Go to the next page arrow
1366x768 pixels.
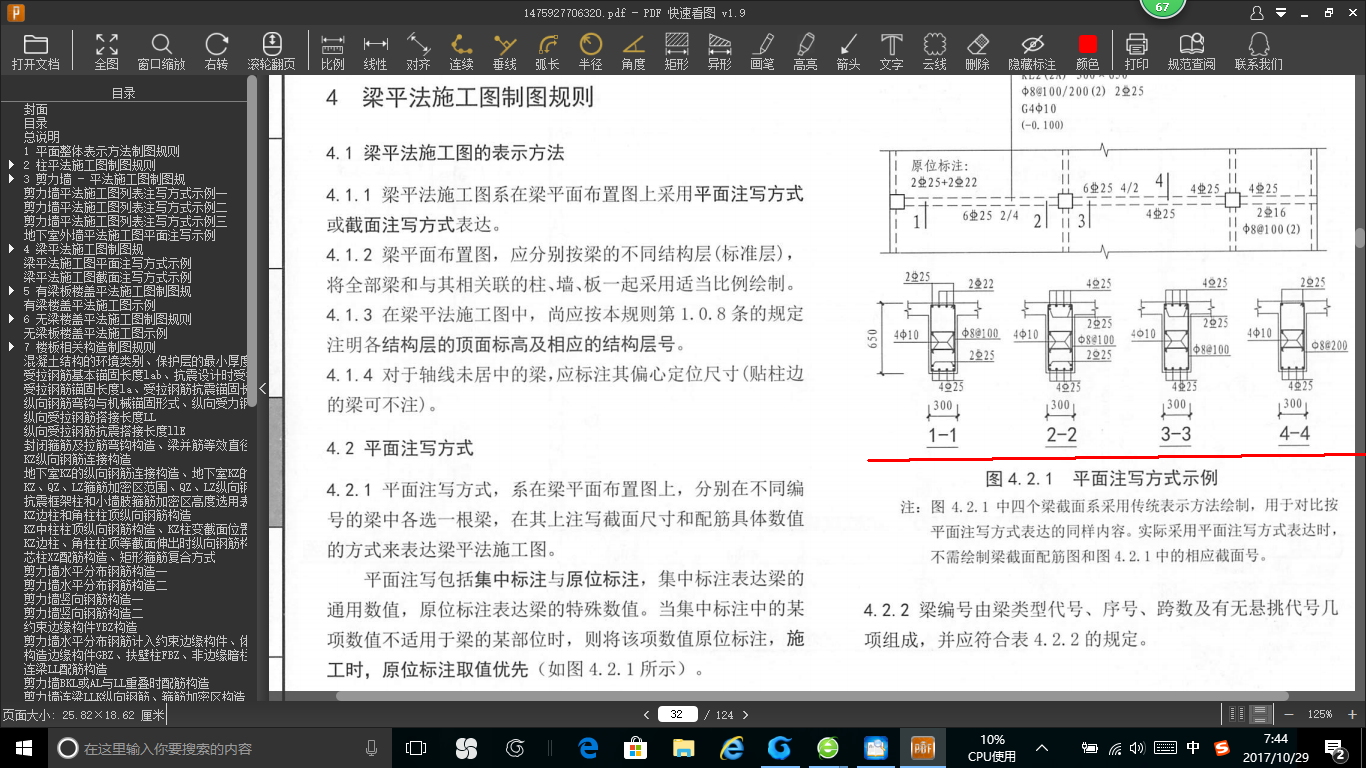tap(746, 715)
